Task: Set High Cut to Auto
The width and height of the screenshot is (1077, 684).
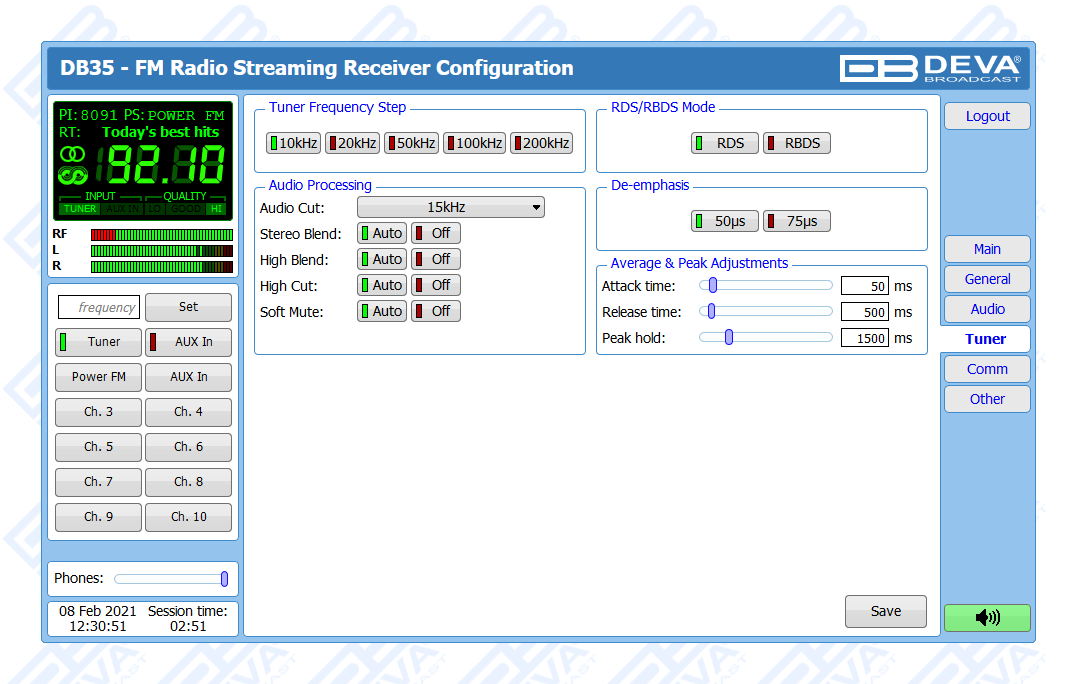Action: pos(382,285)
